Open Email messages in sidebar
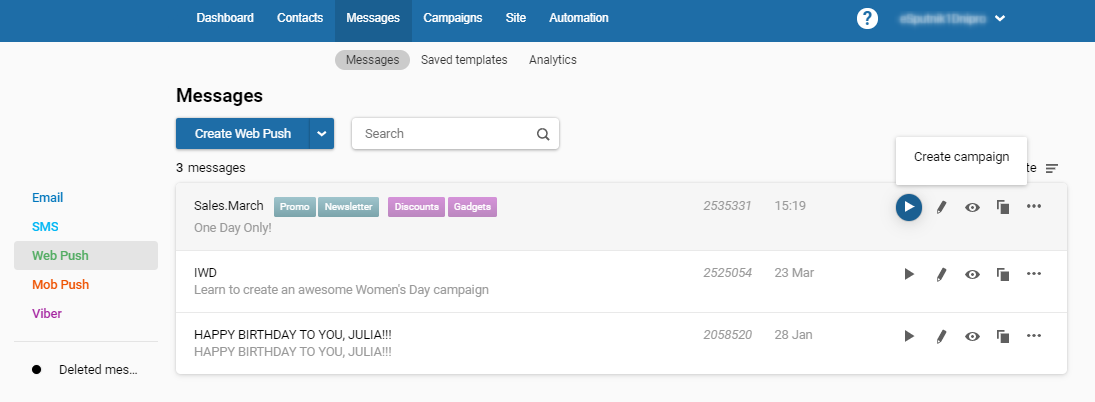Screen dimensions: 1095x402 click(47, 198)
